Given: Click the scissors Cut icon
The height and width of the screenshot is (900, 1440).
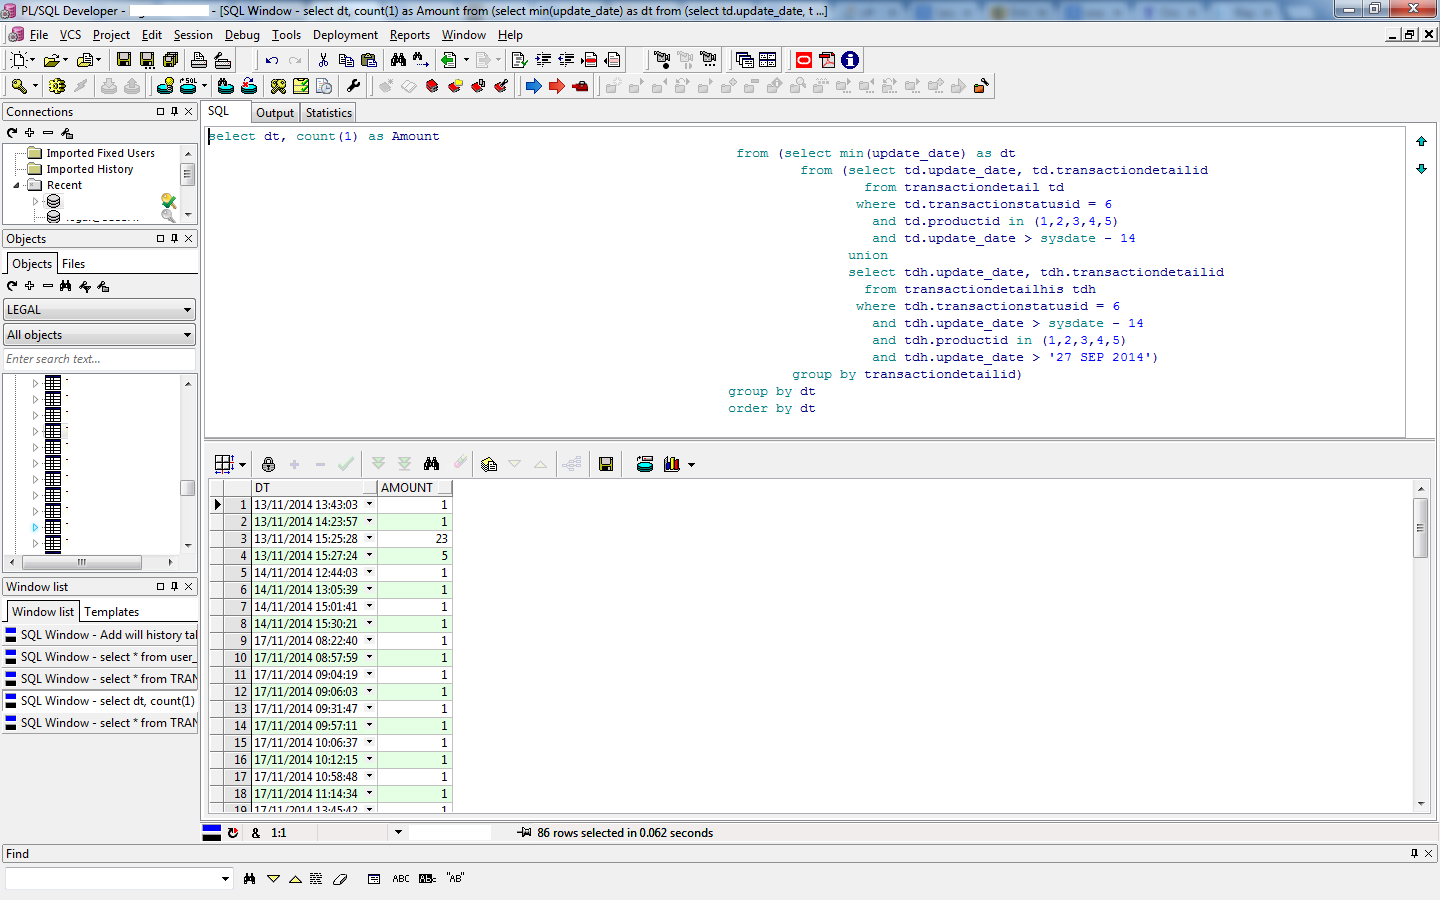Looking at the screenshot, I should pos(323,60).
